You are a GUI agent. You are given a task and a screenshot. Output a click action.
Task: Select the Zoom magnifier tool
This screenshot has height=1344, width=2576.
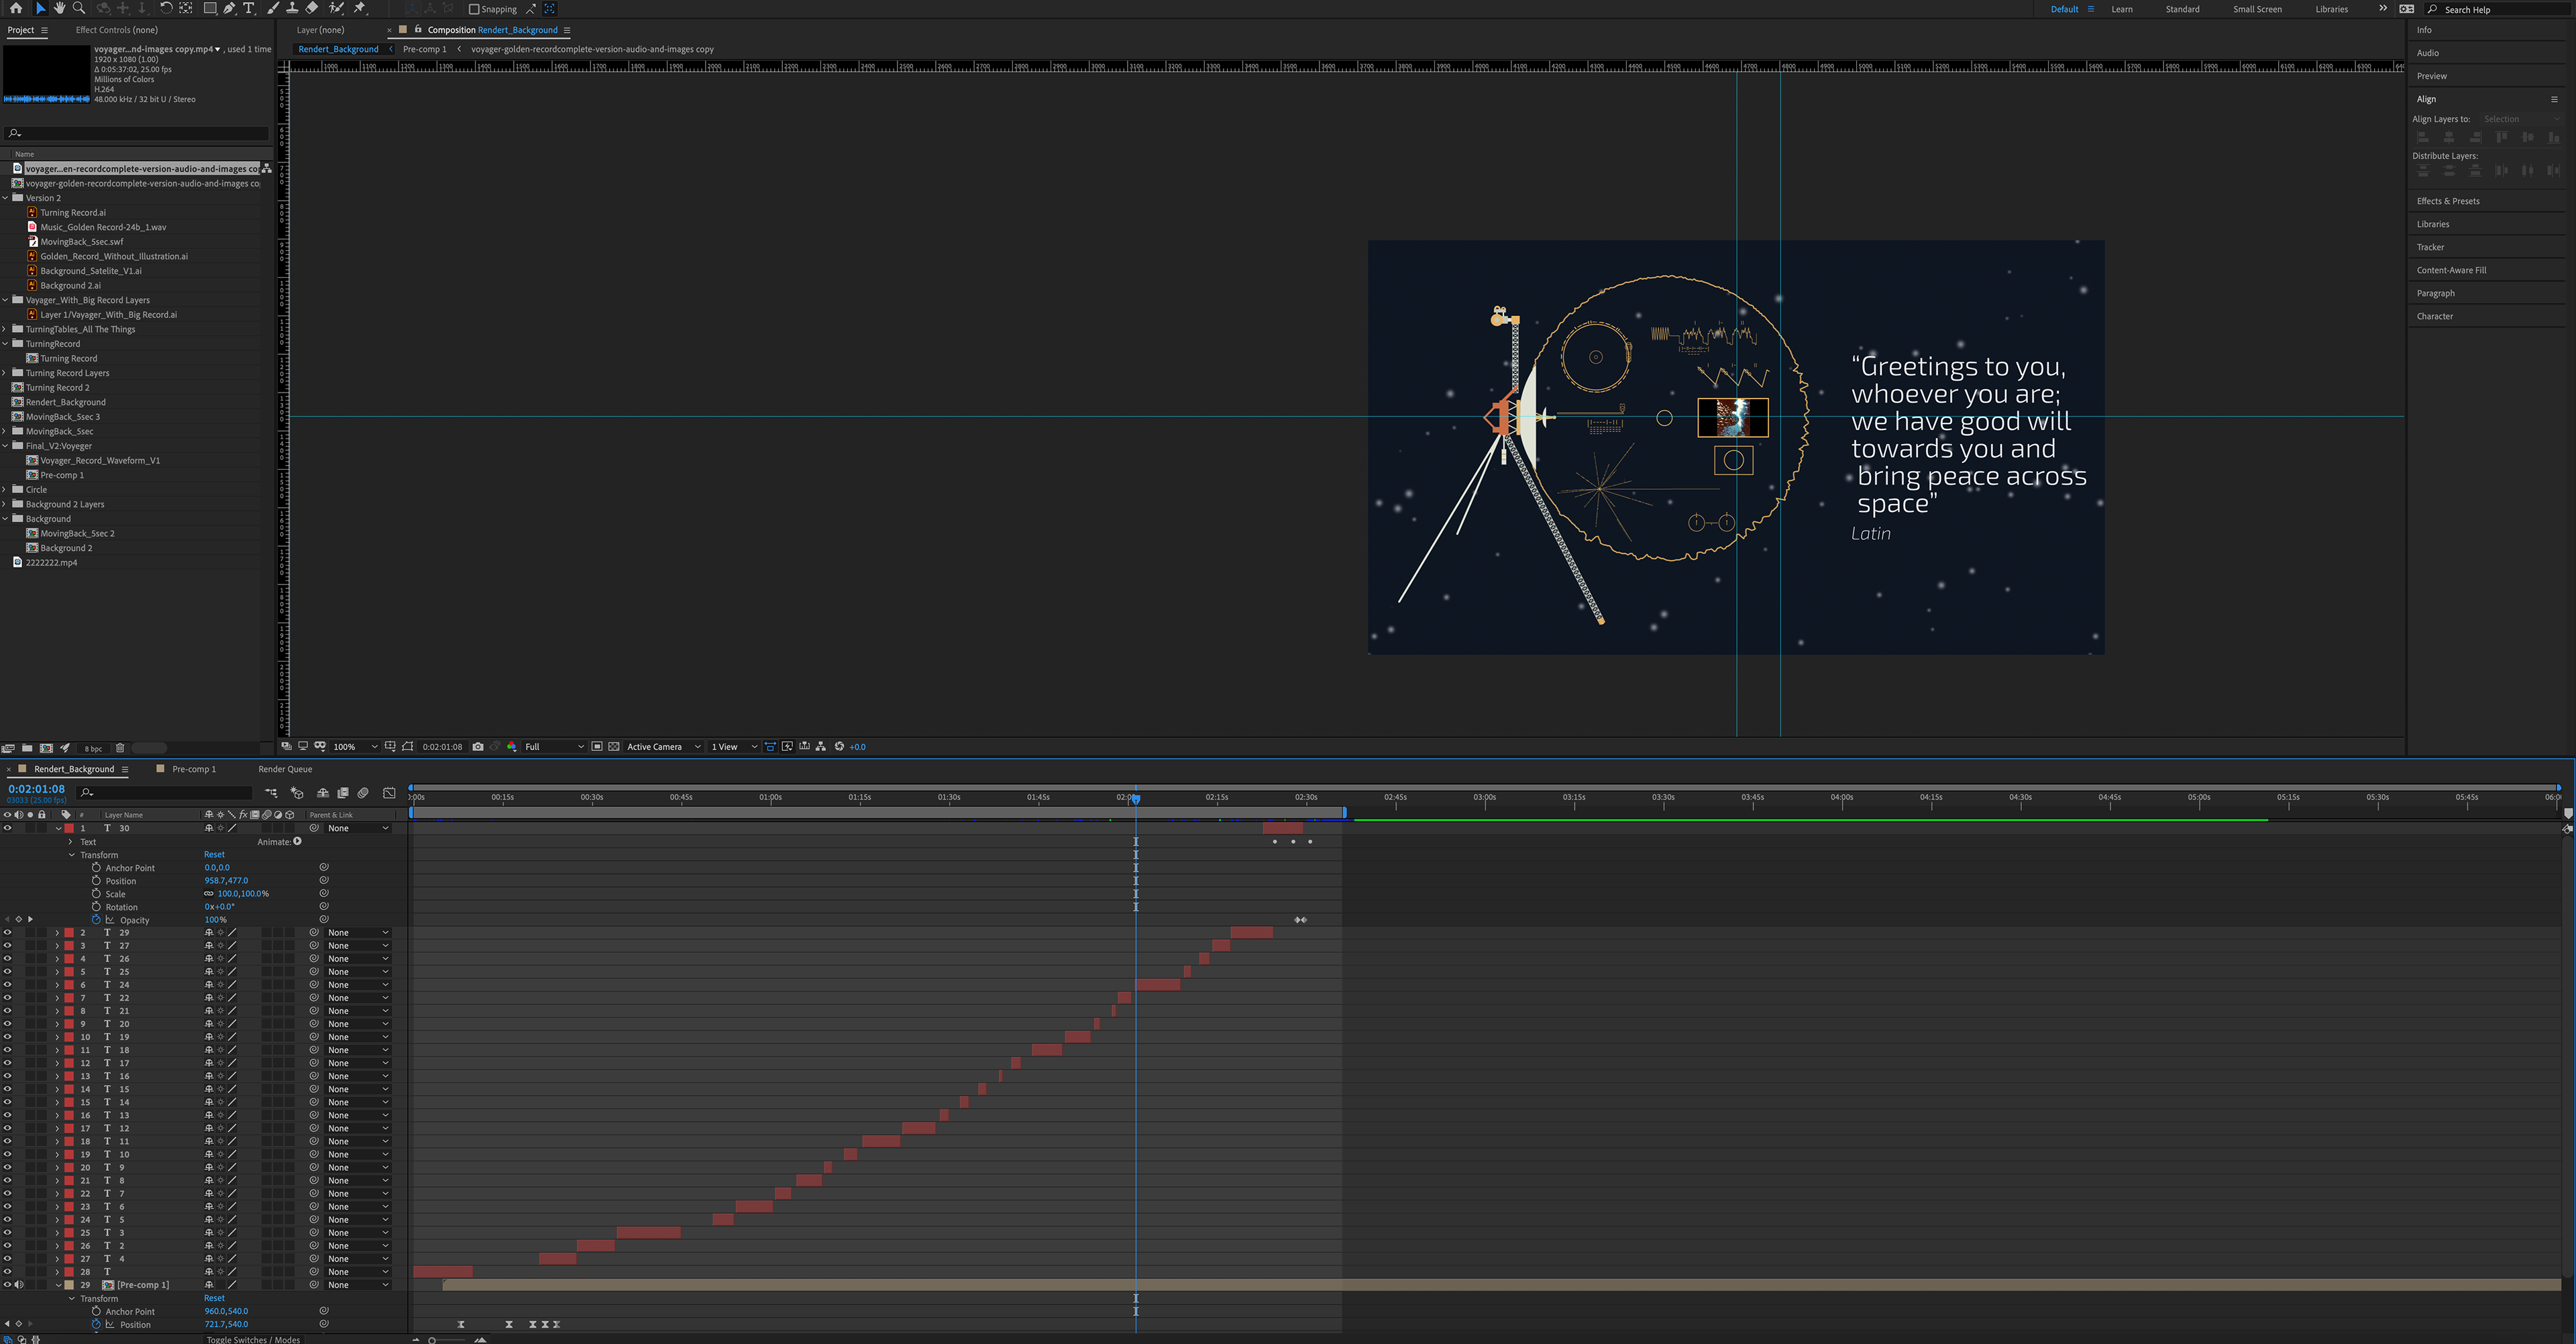pyautogui.click(x=79, y=8)
